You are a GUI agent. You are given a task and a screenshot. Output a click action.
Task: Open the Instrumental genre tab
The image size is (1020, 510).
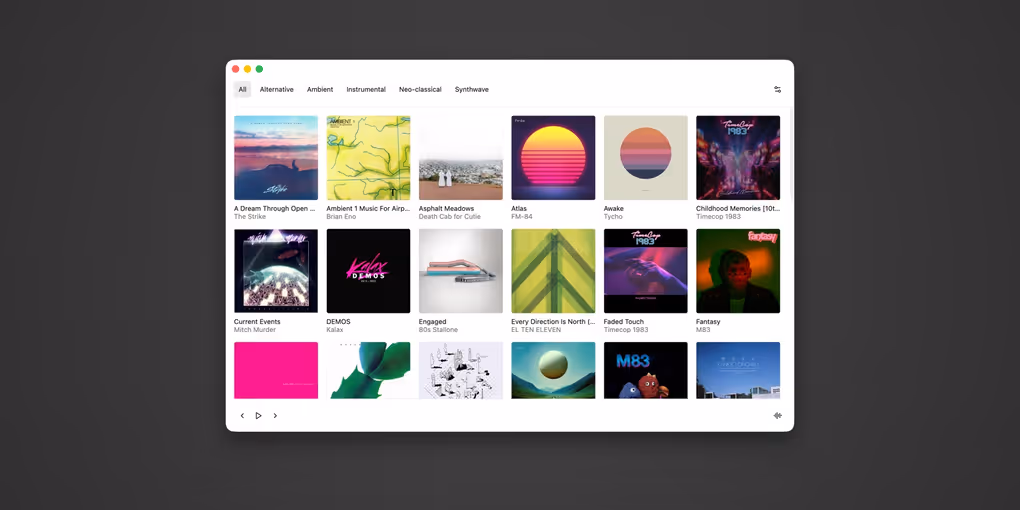(366, 90)
